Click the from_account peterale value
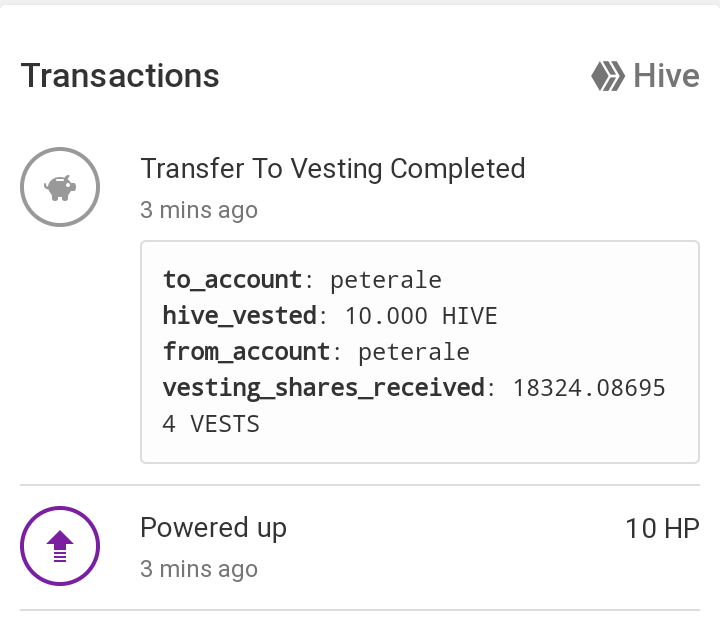 click(x=414, y=352)
